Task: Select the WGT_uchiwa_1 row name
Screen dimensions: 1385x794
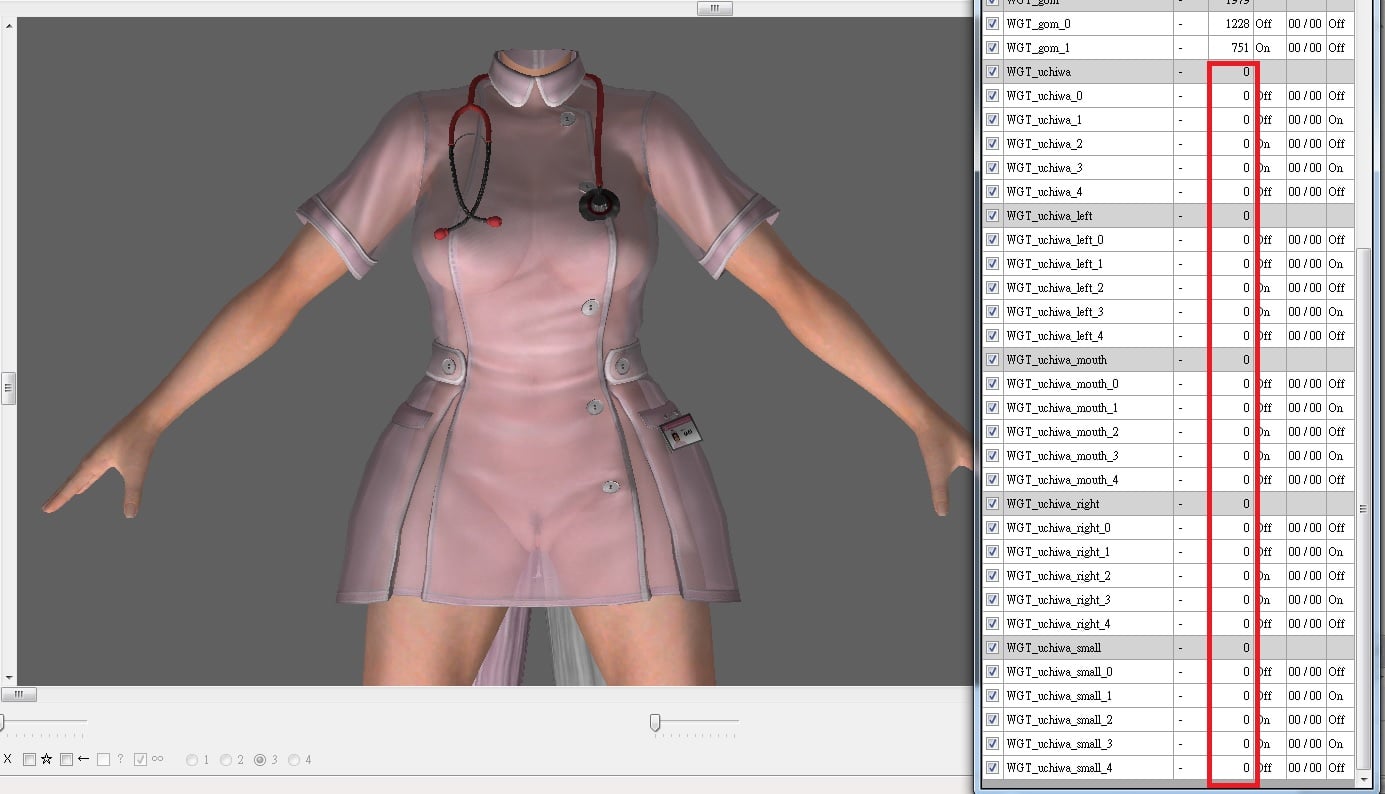Action: pos(1044,120)
